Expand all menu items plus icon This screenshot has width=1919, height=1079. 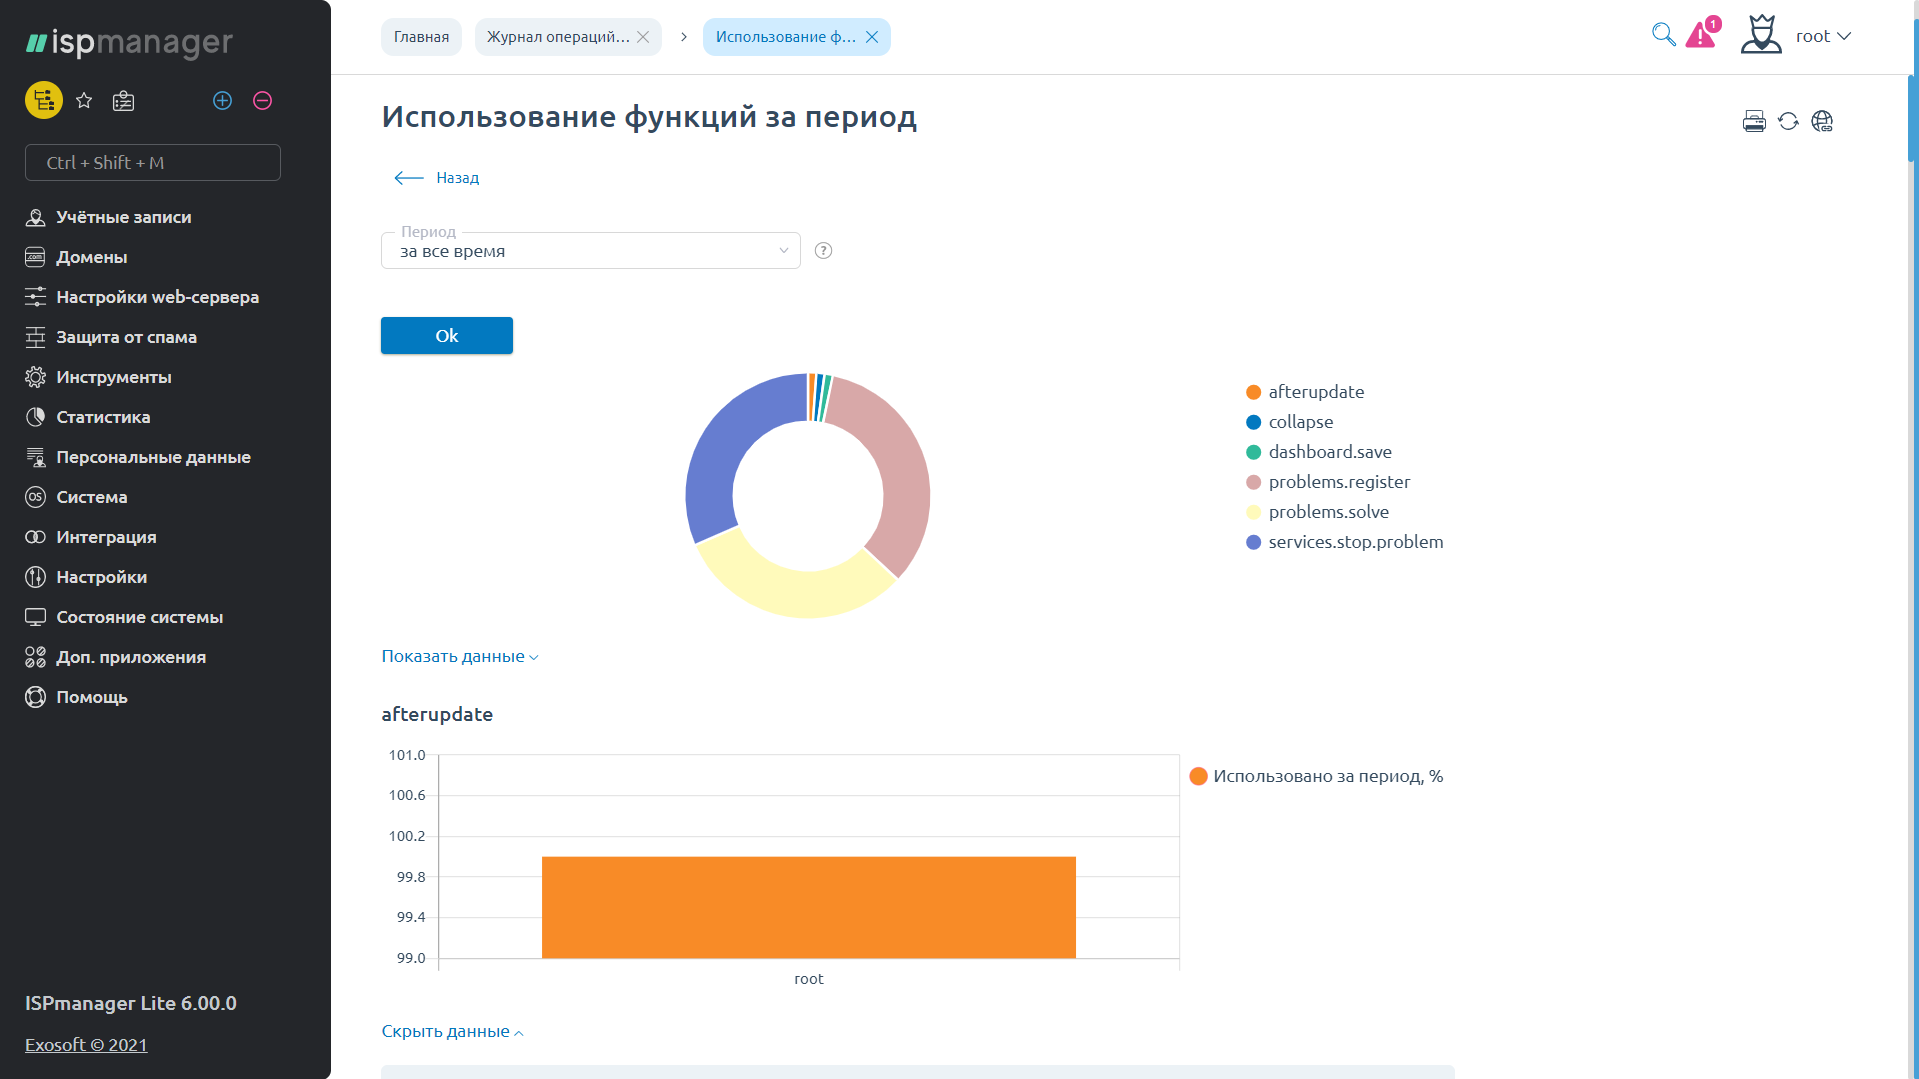[223, 101]
